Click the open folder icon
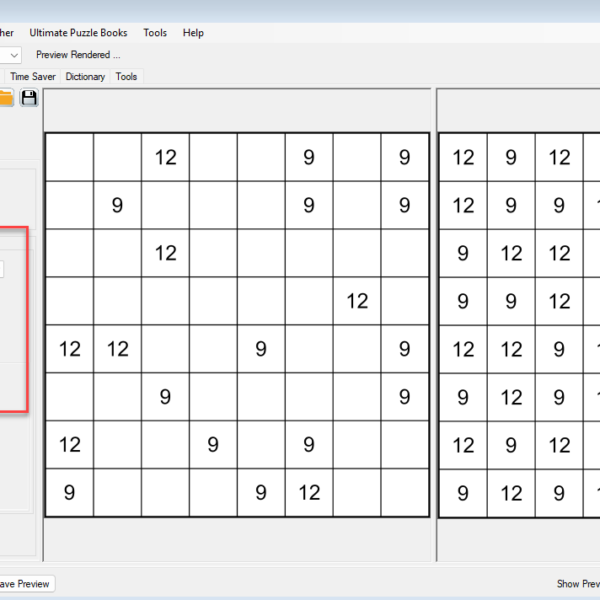Viewport: 600px width, 600px height. click(6, 97)
